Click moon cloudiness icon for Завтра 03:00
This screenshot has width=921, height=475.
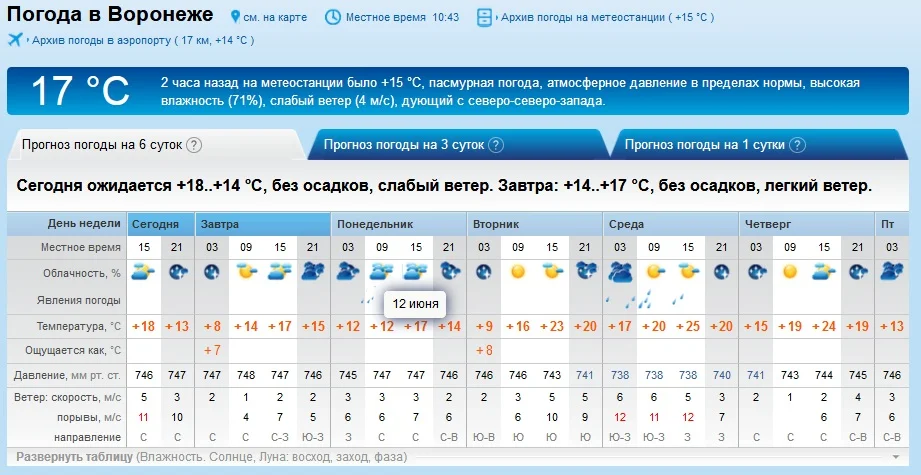click(x=211, y=272)
